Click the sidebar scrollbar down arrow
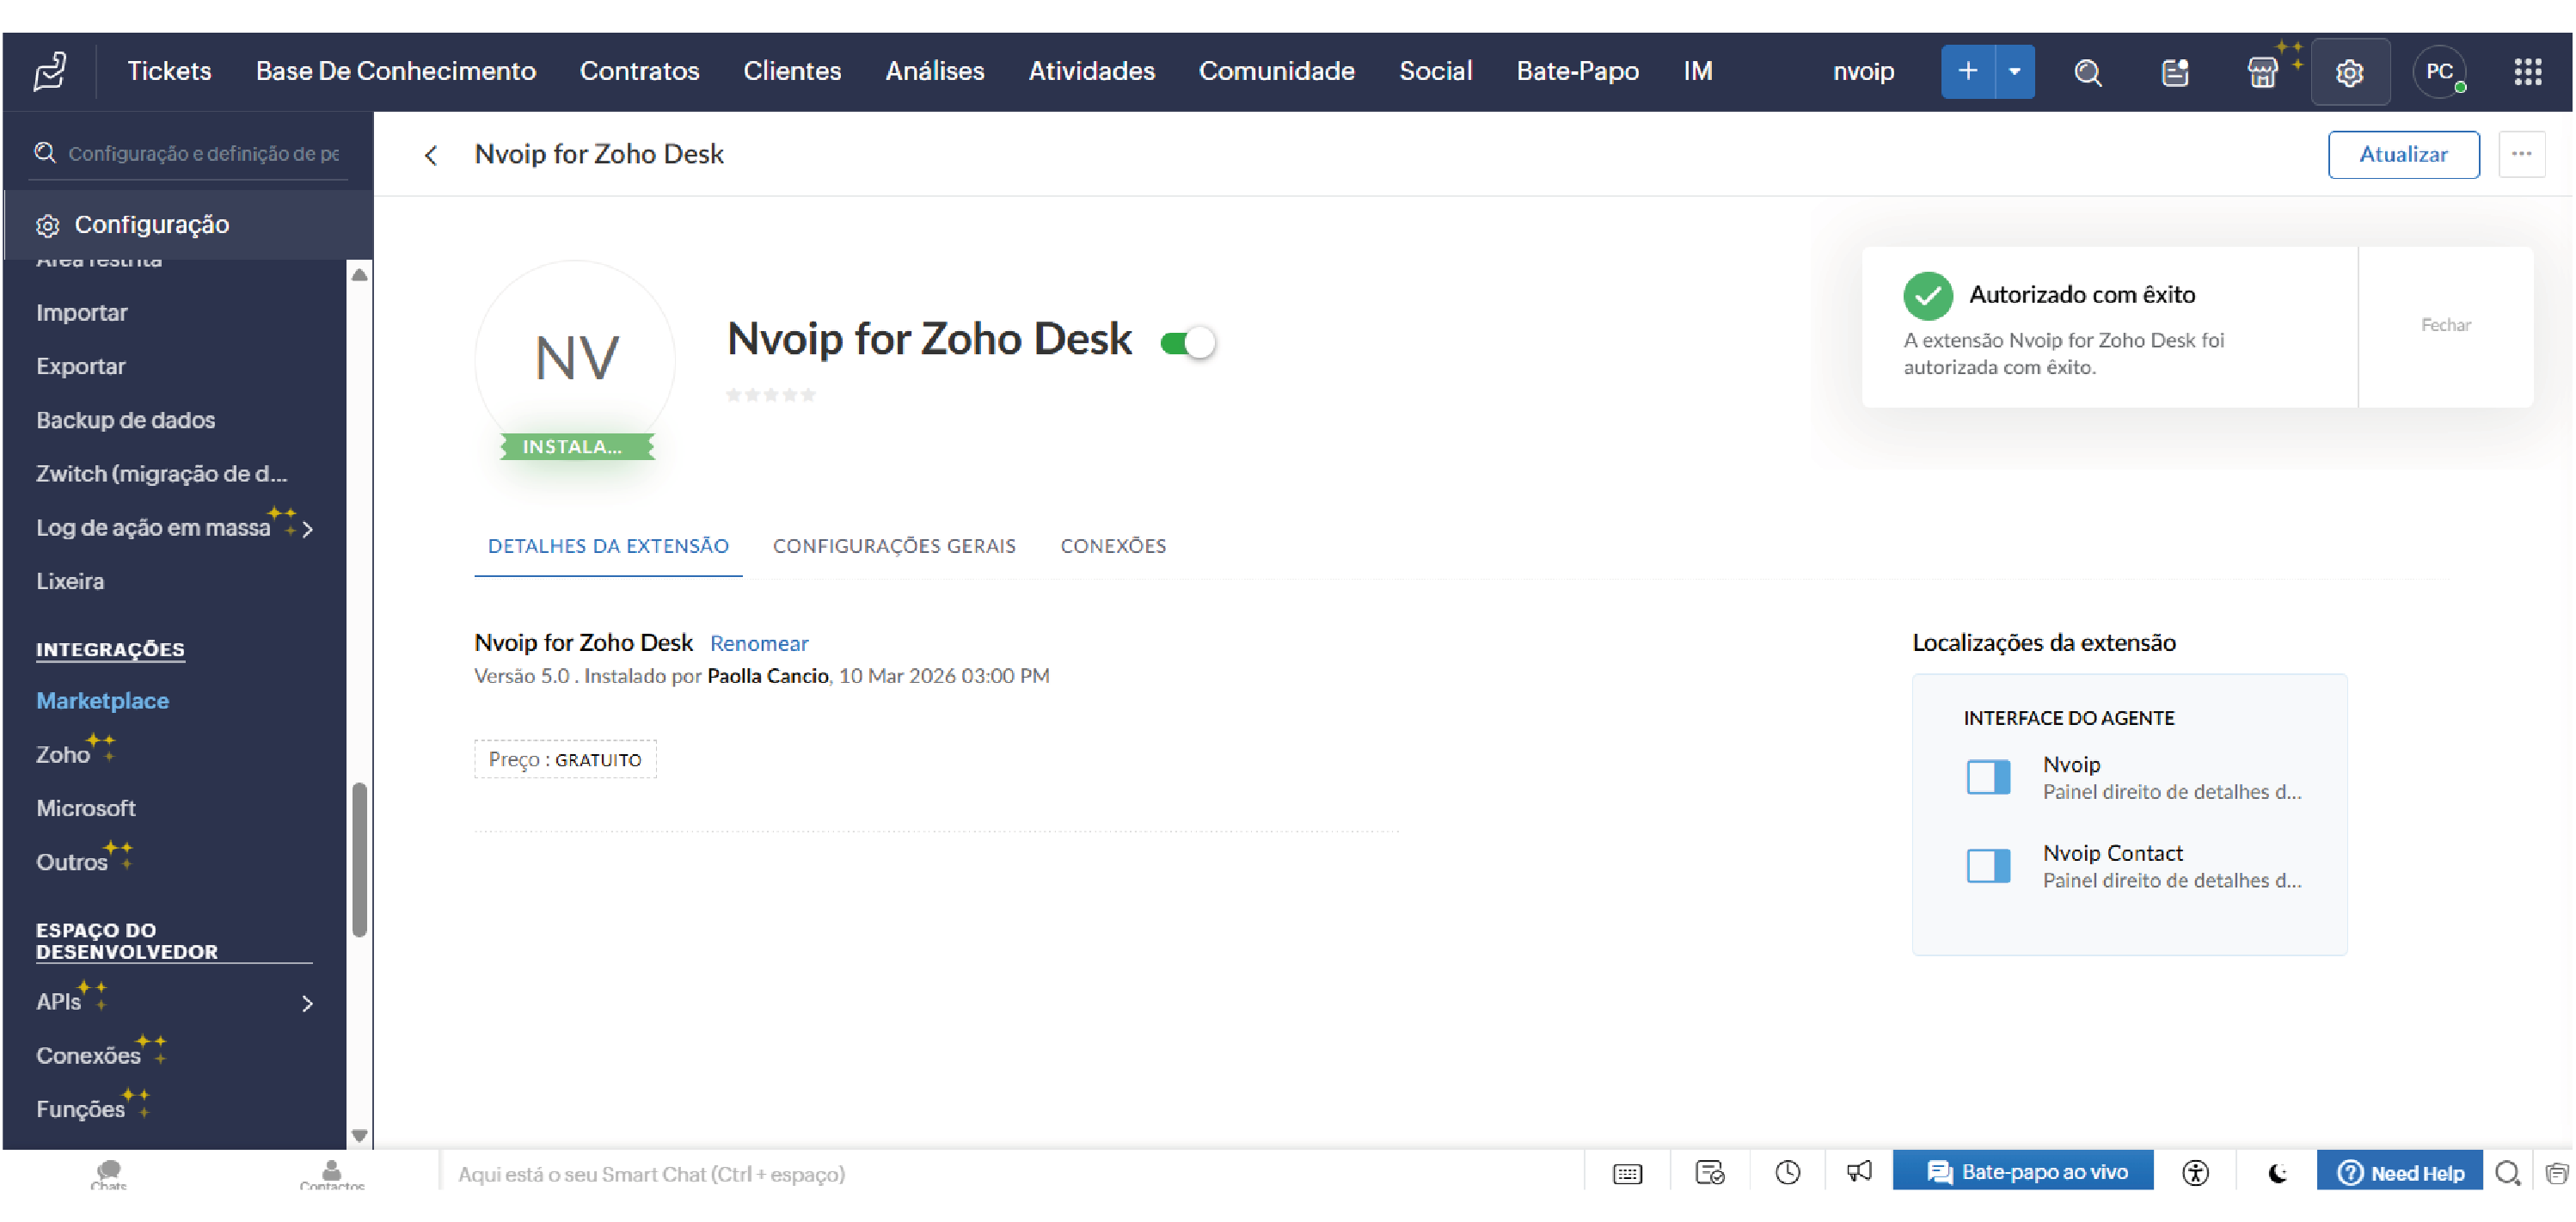Image resolution: width=2576 pixels, height=1222 pixels. point(359,1135)
